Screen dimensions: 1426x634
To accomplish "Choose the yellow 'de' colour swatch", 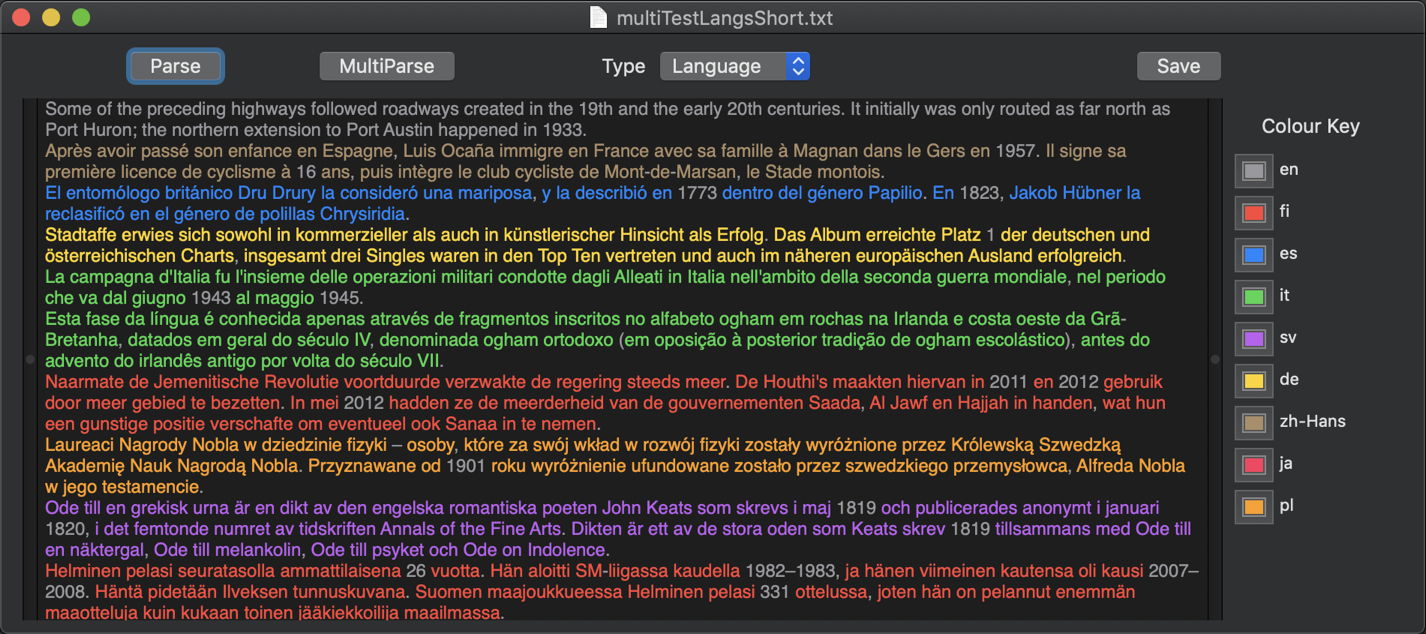I will point(1253,381).
